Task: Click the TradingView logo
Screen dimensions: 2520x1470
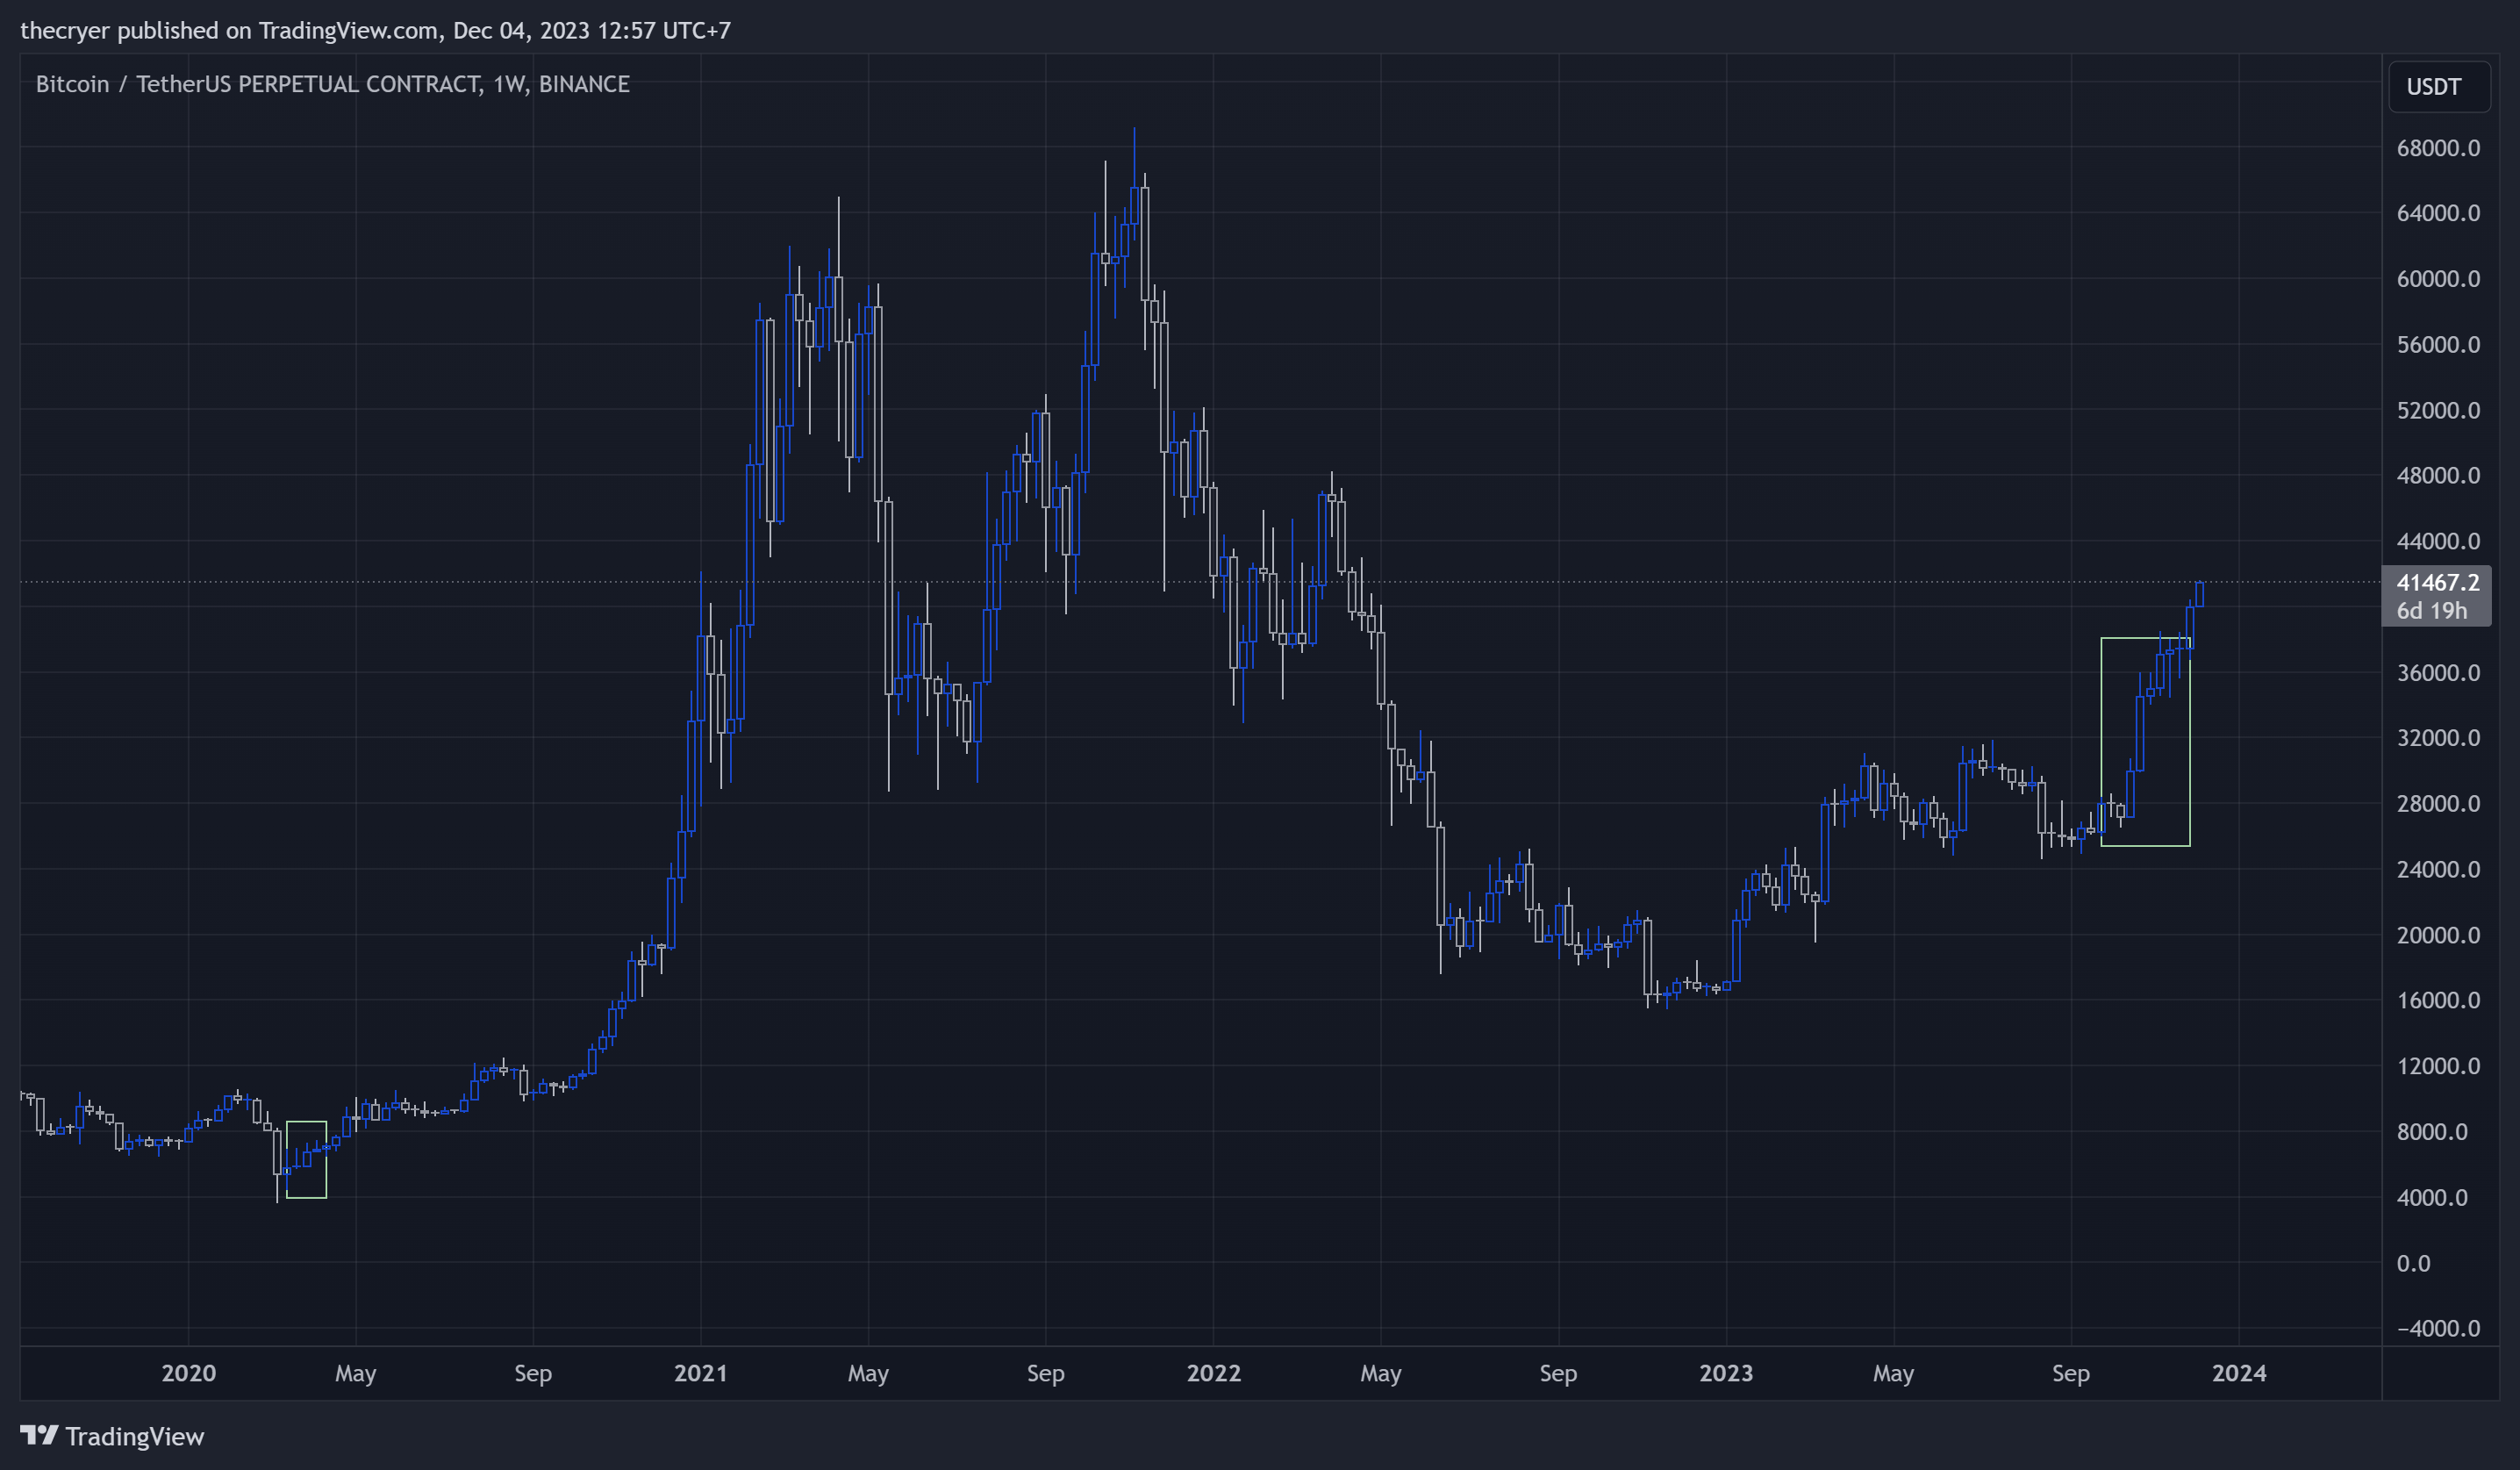Action: tap(112, 1436)
